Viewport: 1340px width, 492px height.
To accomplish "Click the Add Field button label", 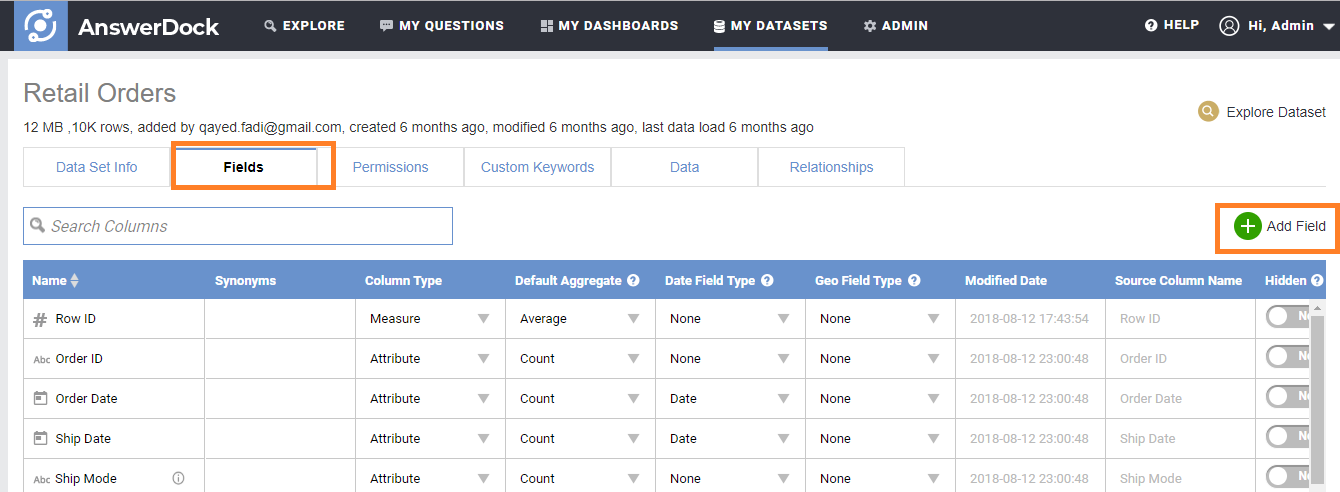I will (1296, 227).
